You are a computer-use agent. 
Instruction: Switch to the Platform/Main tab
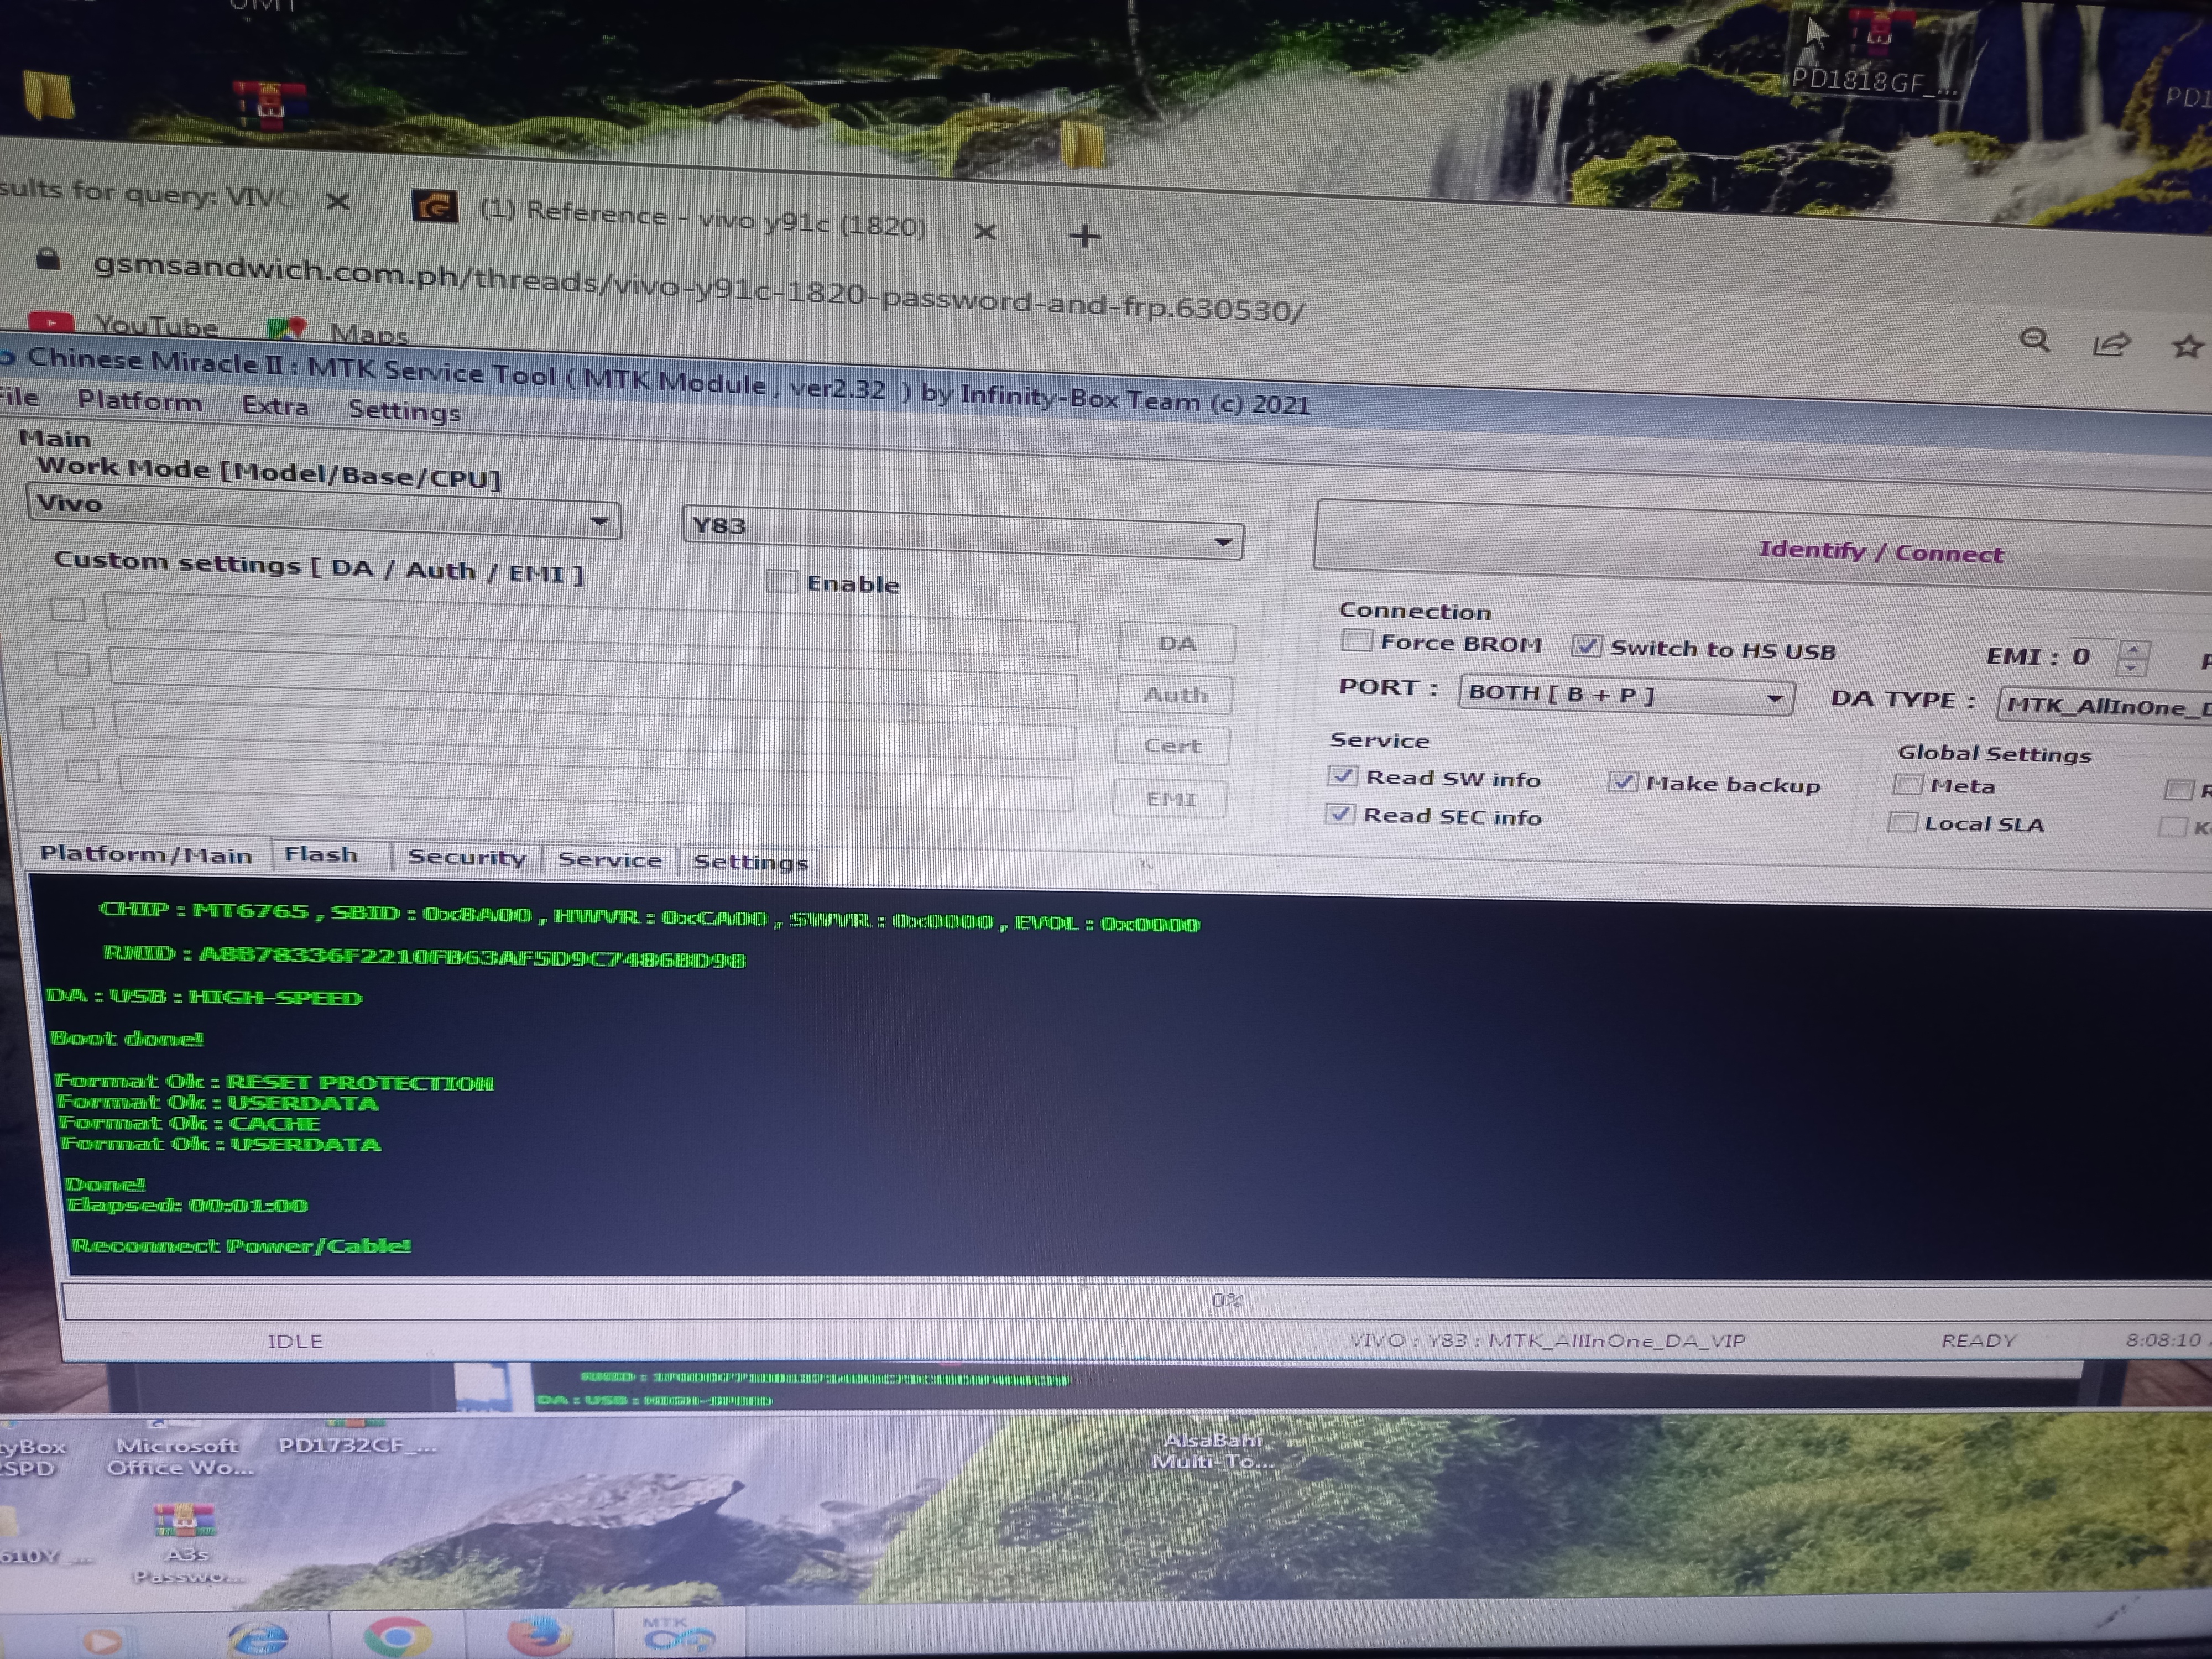pyautogui.click(x=146, y=854)
